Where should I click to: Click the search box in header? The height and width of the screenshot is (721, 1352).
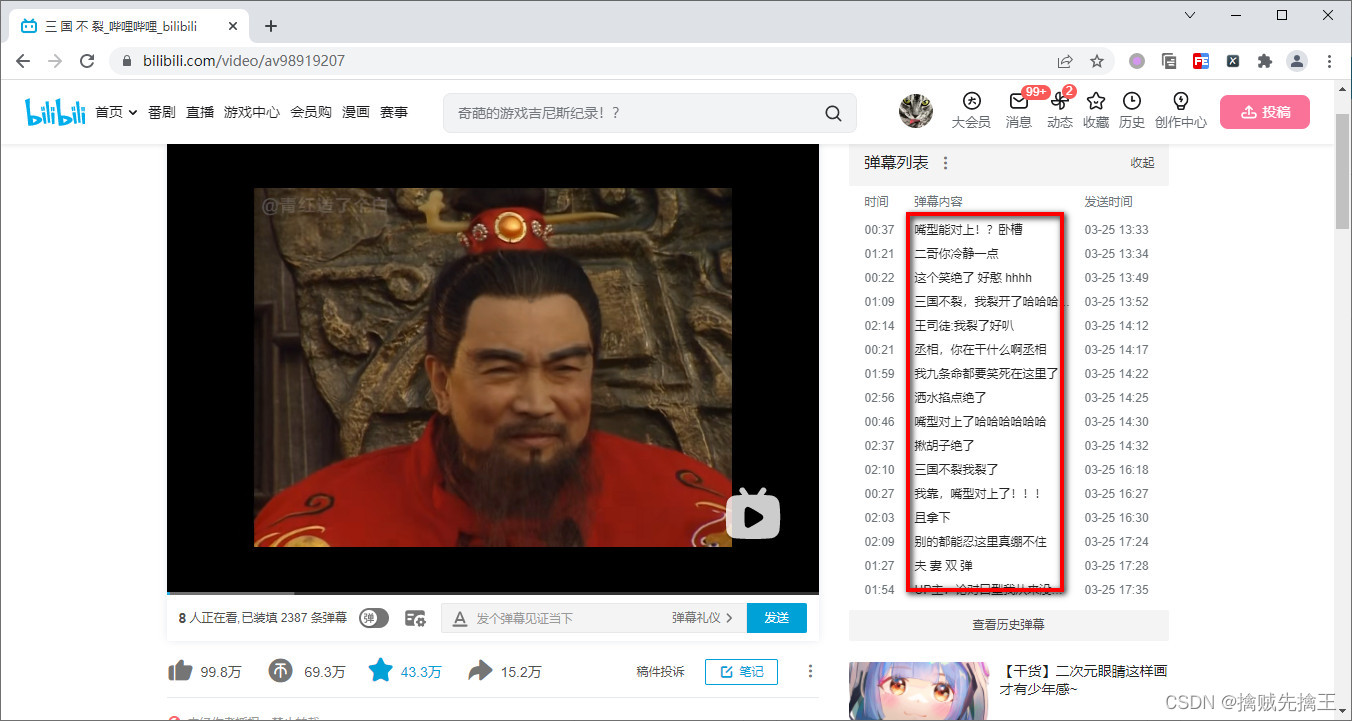tap(650, 113)
